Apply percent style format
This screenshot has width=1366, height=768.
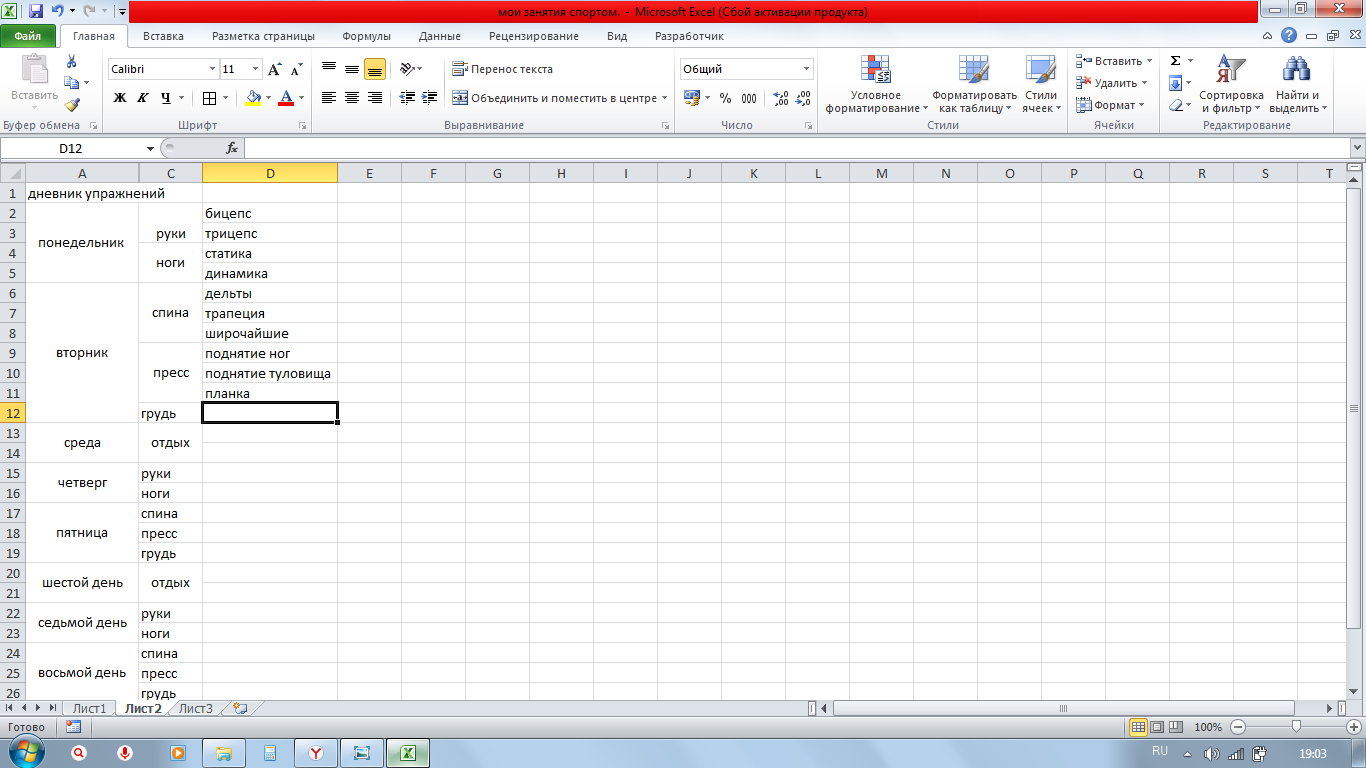point(725,98)
